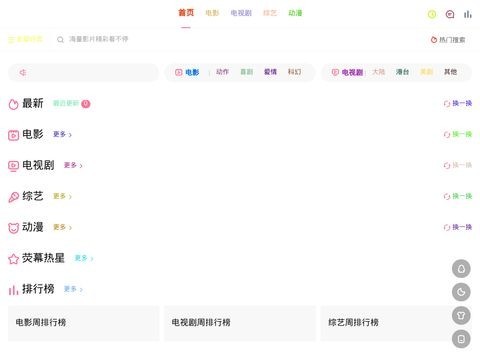
Task: Open 电视剧 link in the filter pill
Action: (x=347, y=72)
